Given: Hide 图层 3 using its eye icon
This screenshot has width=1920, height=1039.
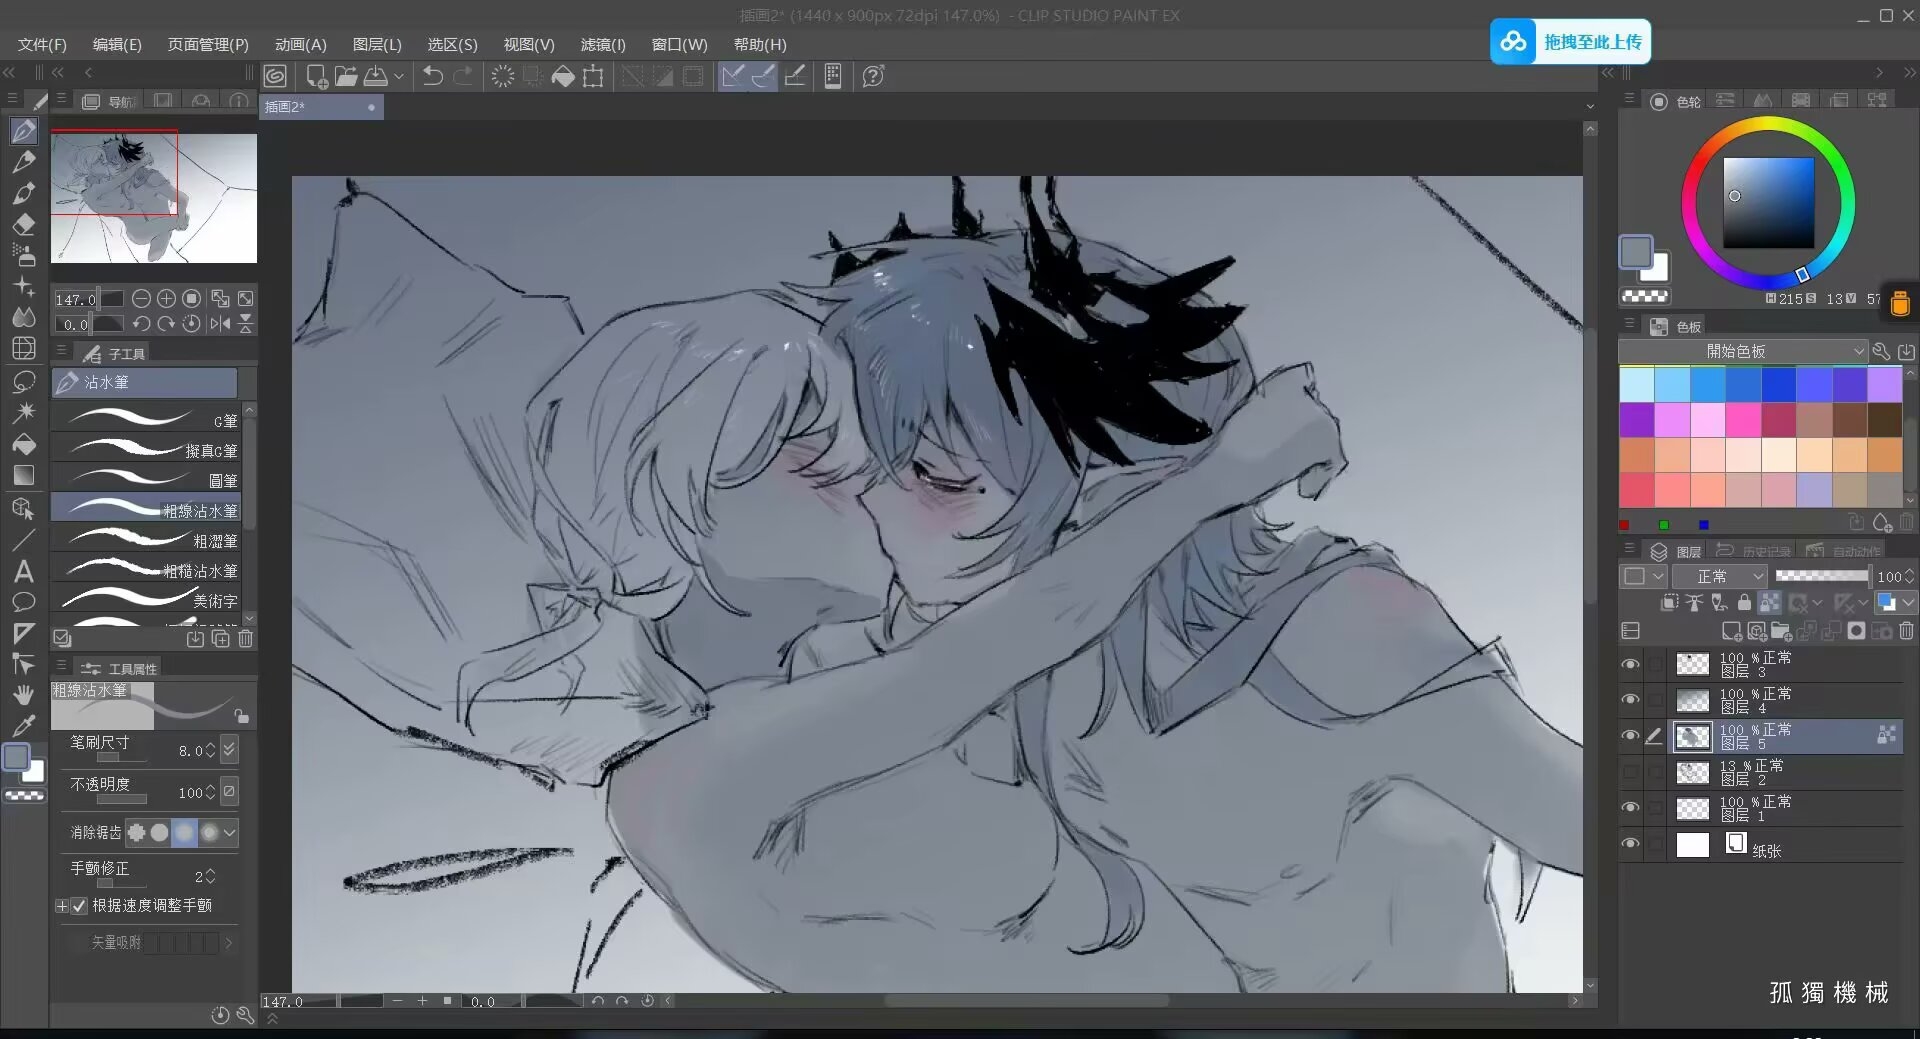Looking at the screenshot, I should (1630, 664).
